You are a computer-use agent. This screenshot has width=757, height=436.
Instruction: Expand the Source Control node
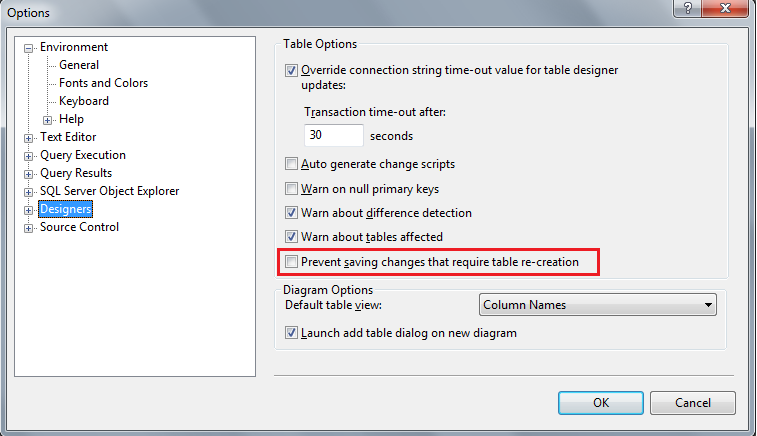(x=28, y=228)
